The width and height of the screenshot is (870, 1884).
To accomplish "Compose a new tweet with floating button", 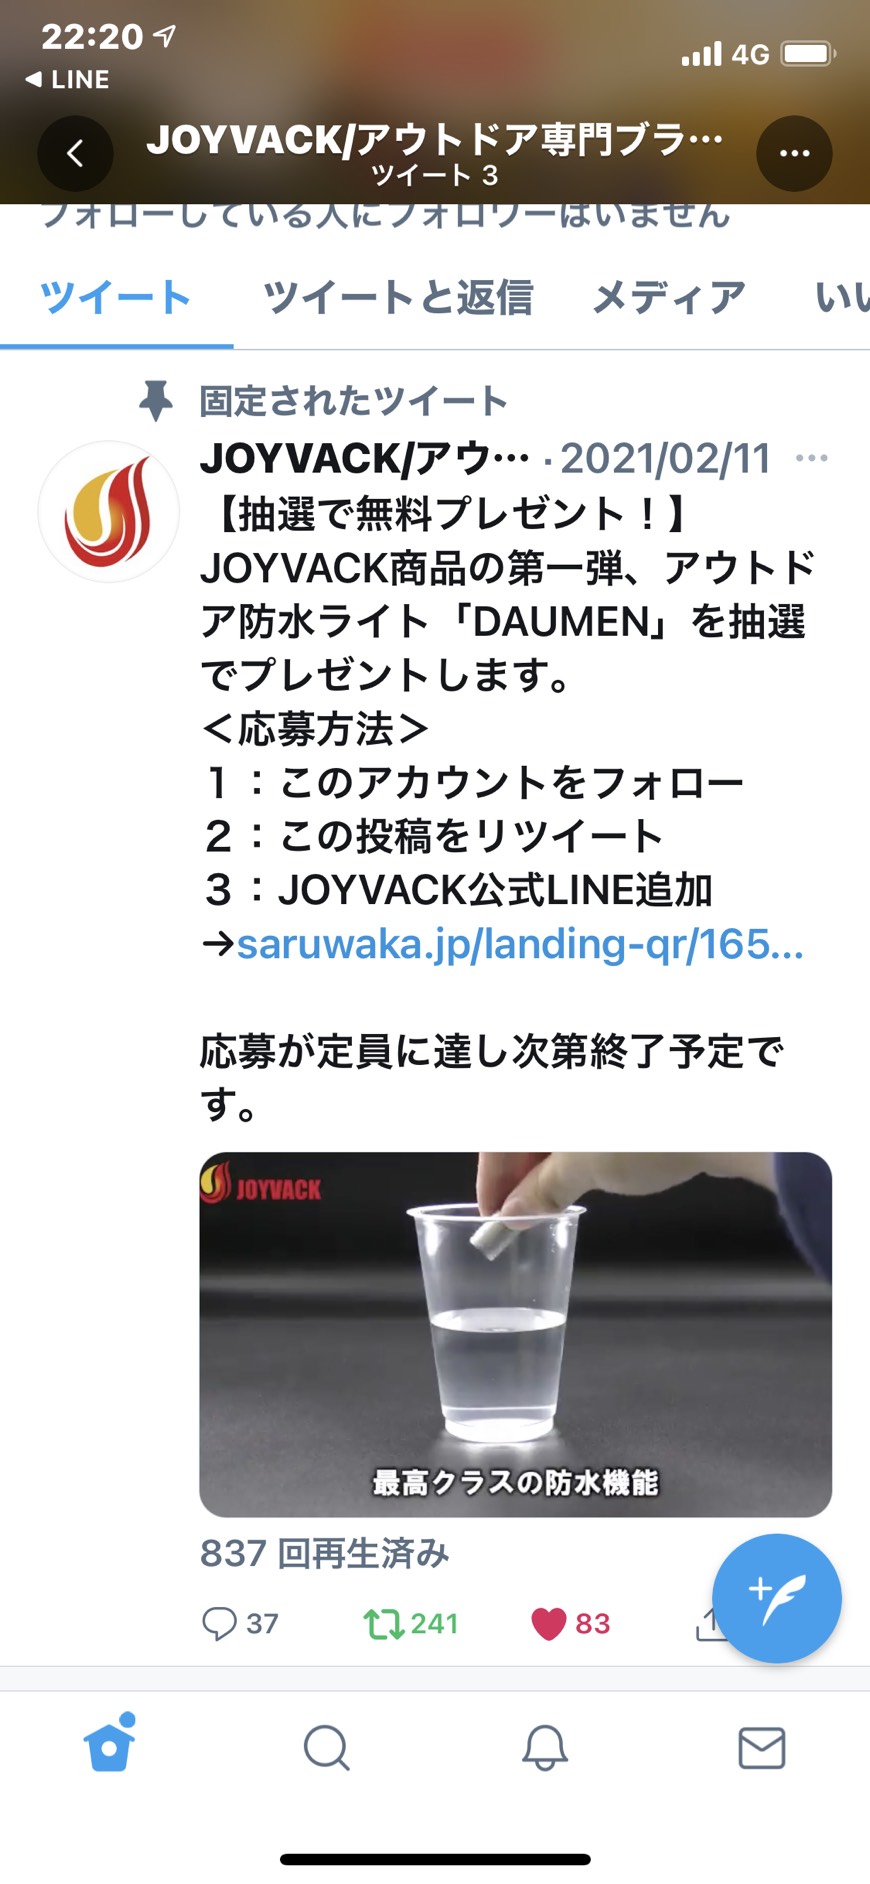I will [776, 1598].
